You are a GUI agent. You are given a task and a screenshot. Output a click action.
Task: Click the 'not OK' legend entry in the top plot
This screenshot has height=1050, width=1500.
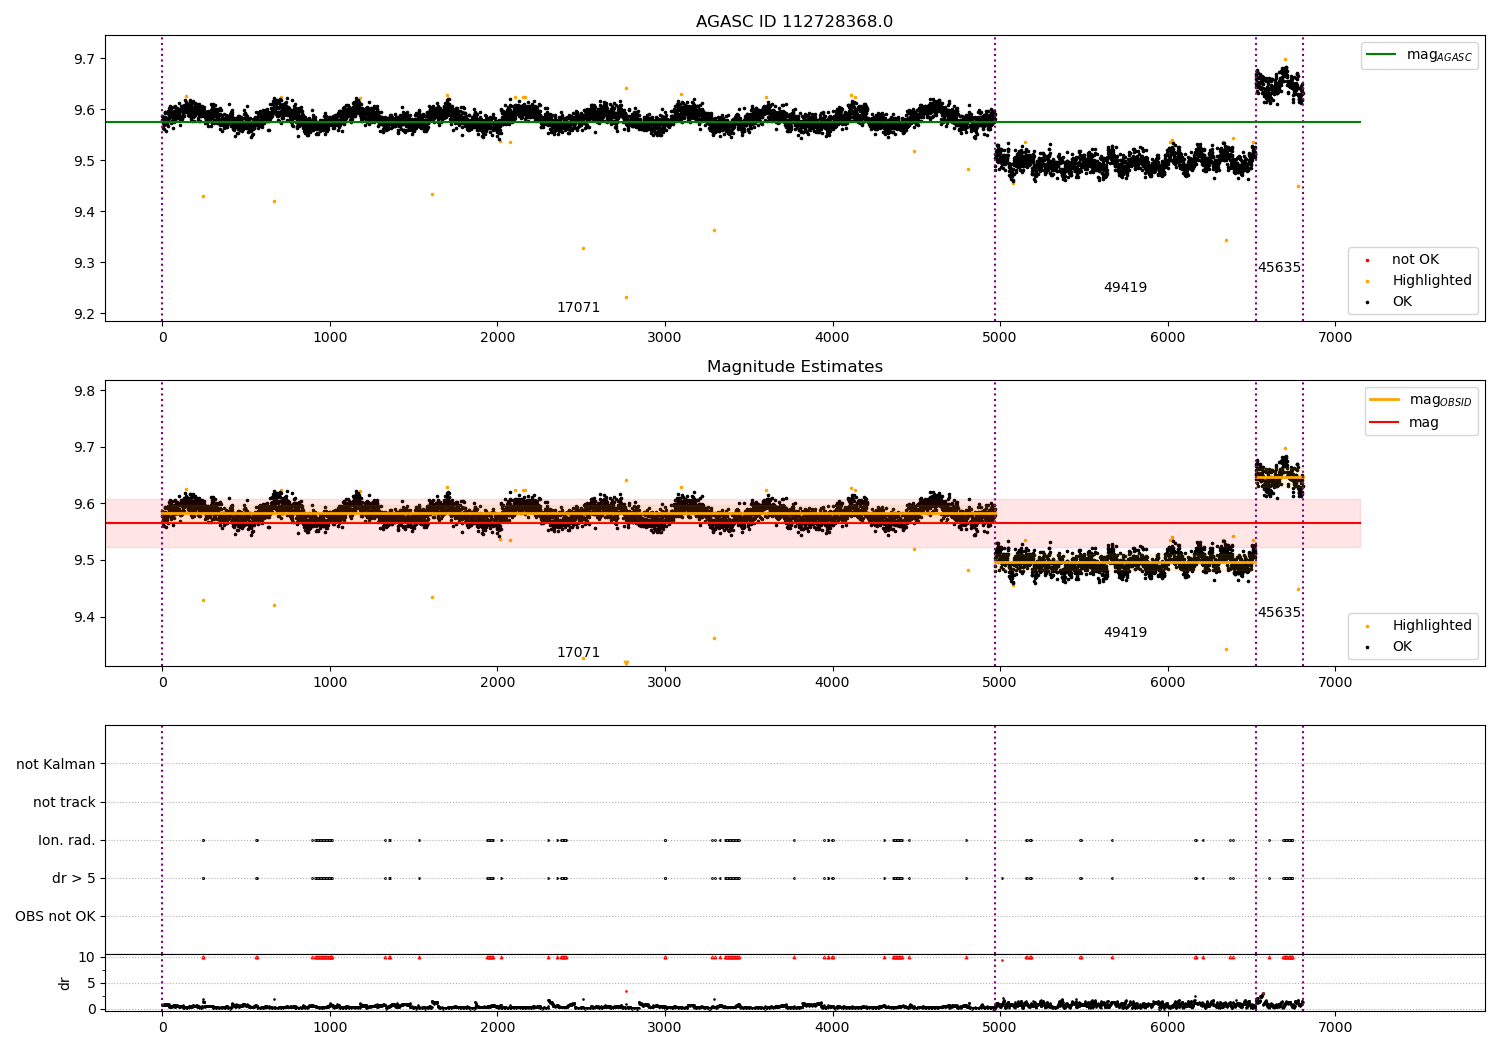pyautogui.click(x=1415, y=260)
